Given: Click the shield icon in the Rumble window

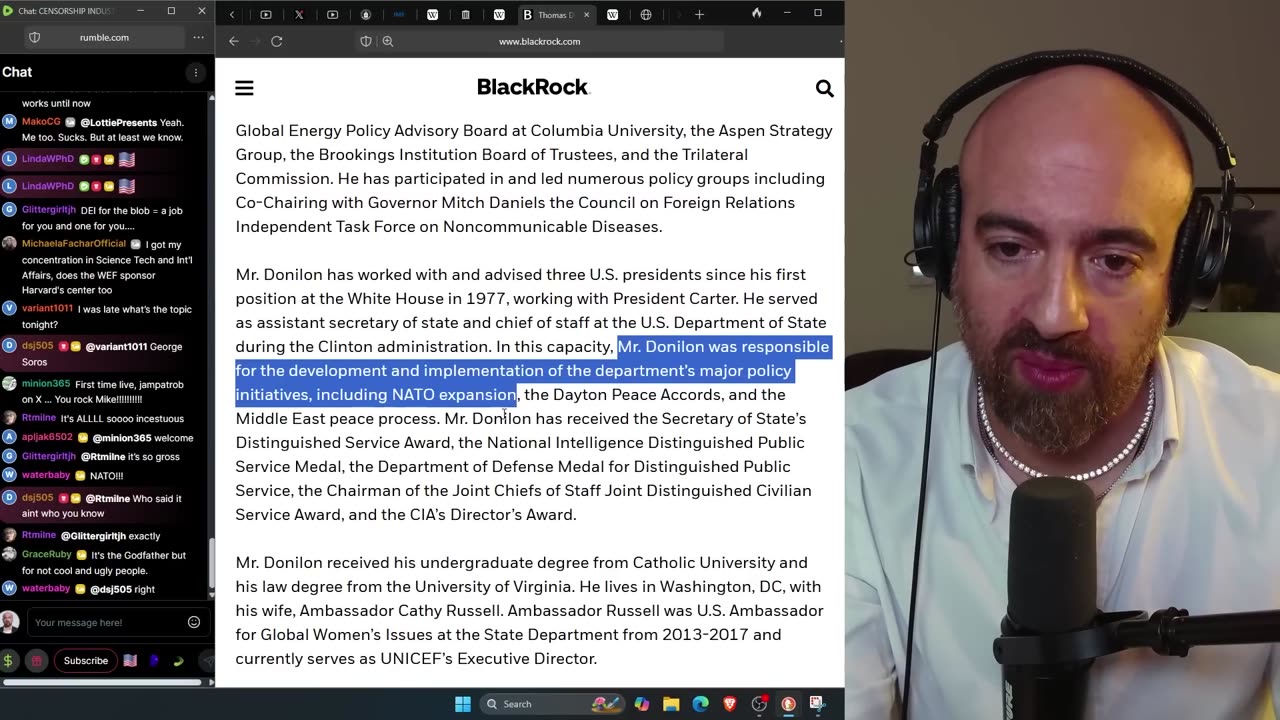Looking at the screenshot, I should click(34, 37).
